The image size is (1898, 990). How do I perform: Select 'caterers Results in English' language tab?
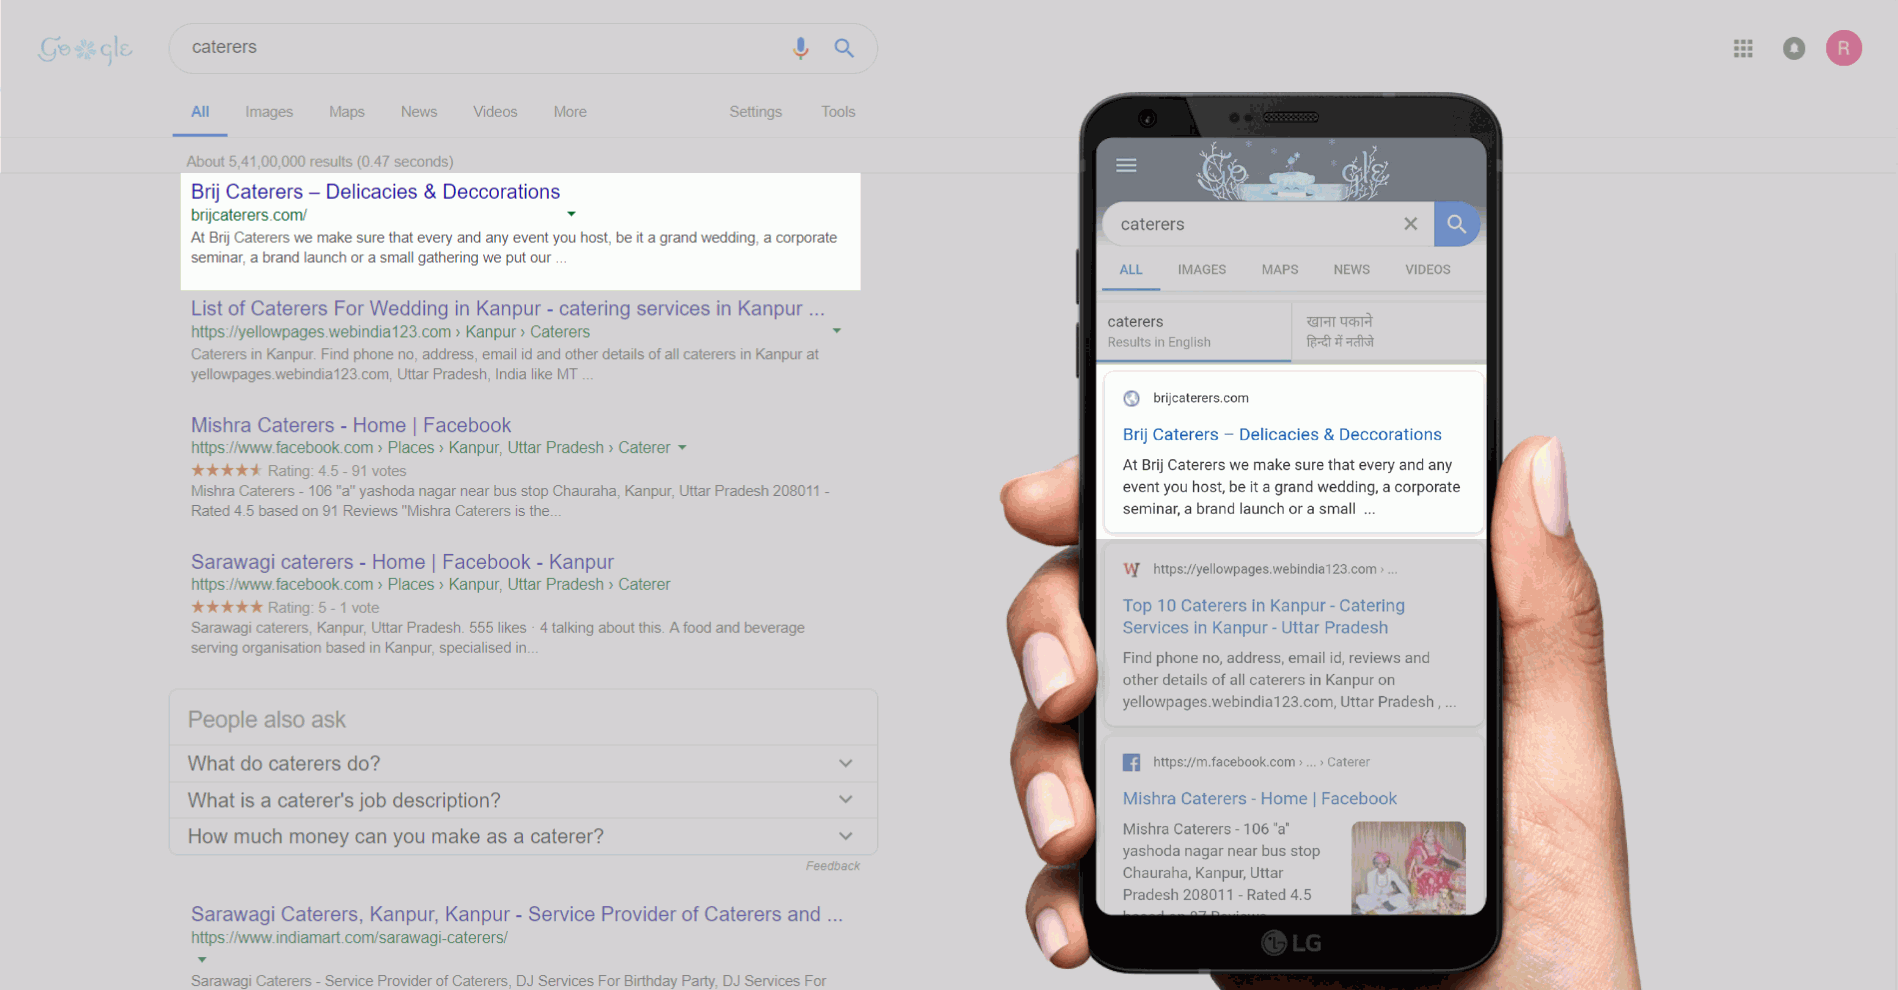(x=1196, y=332)
